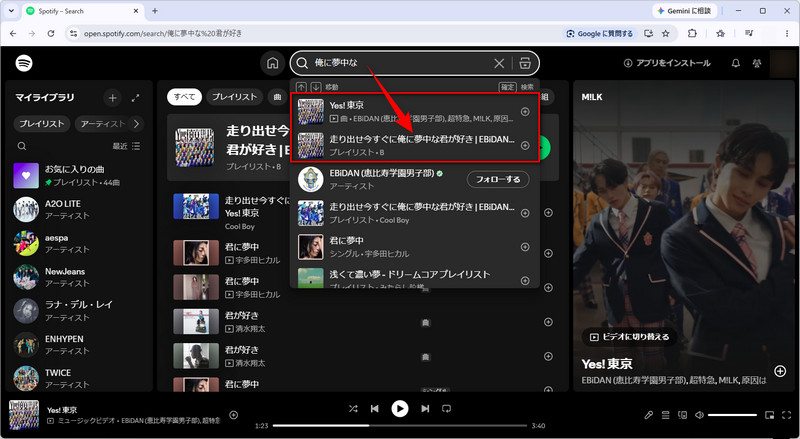800x439 pixels.
Task: Open A2O LITE artist
Action: click(79, 209)
